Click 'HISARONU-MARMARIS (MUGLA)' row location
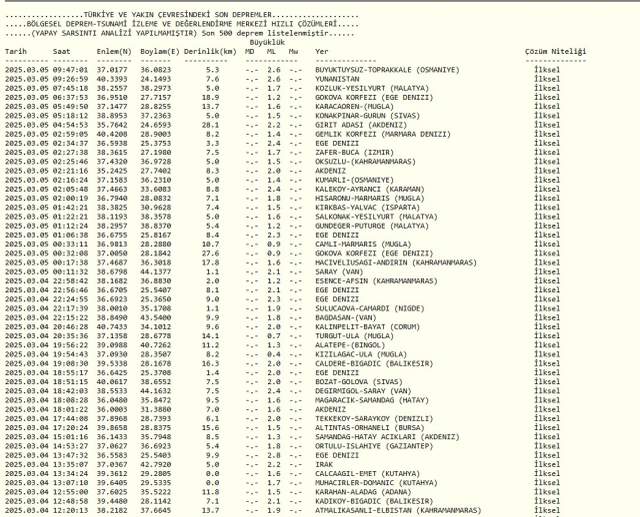This screenshot has width=640, height=517. [369, 198]
